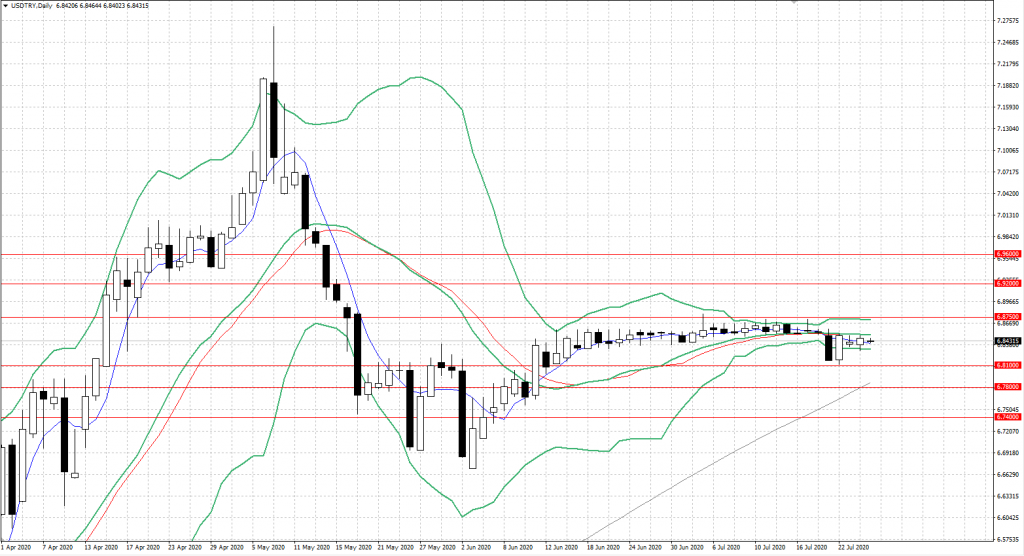Click the 6.60240 price scale value
This screenshot has height=556, width=1024.
tap(1008, 518)
